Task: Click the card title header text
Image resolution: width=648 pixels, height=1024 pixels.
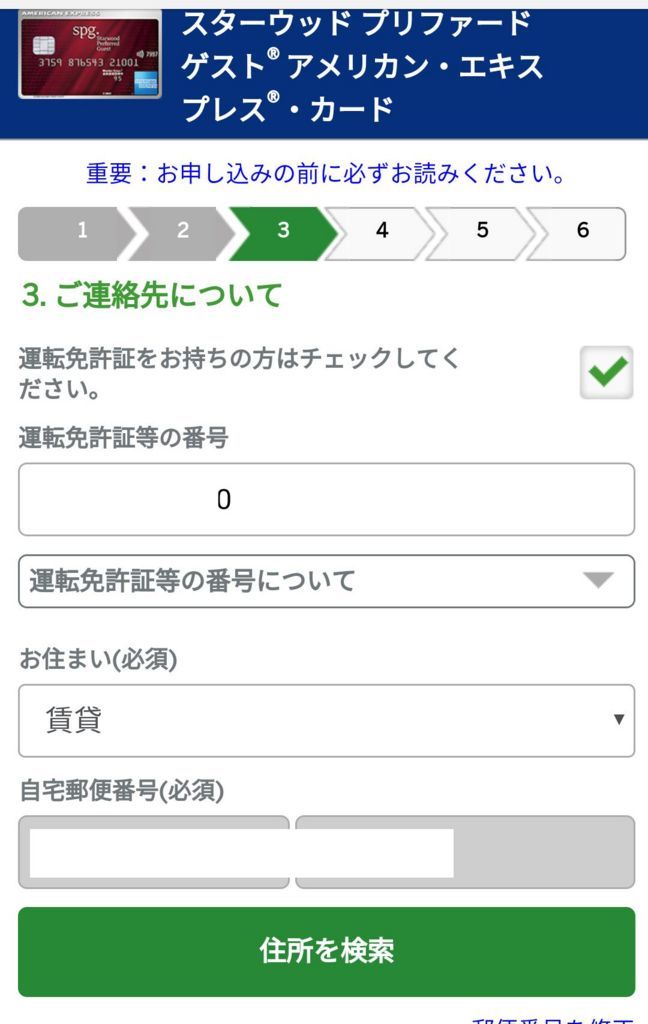Action: click(362, 66)
